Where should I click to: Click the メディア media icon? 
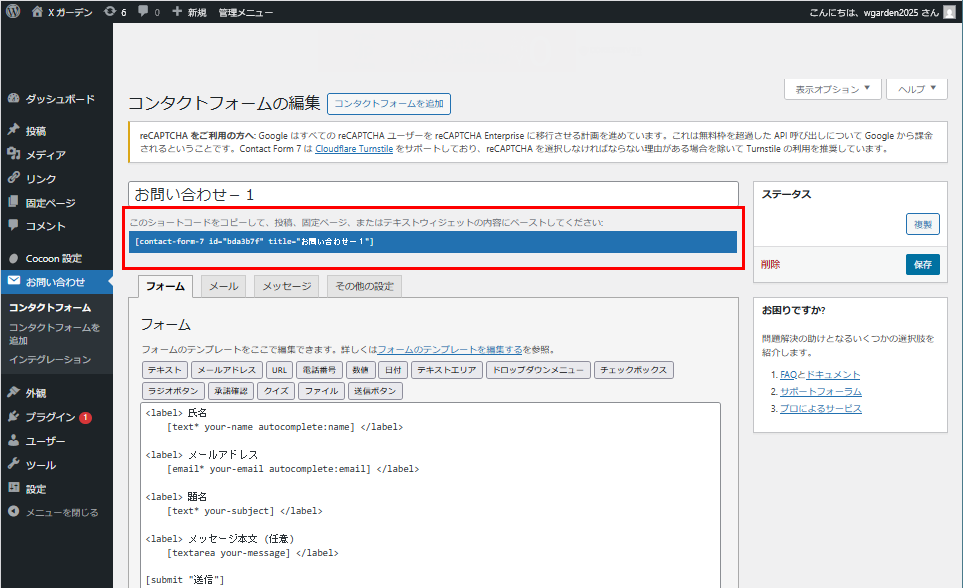[14, 154]
